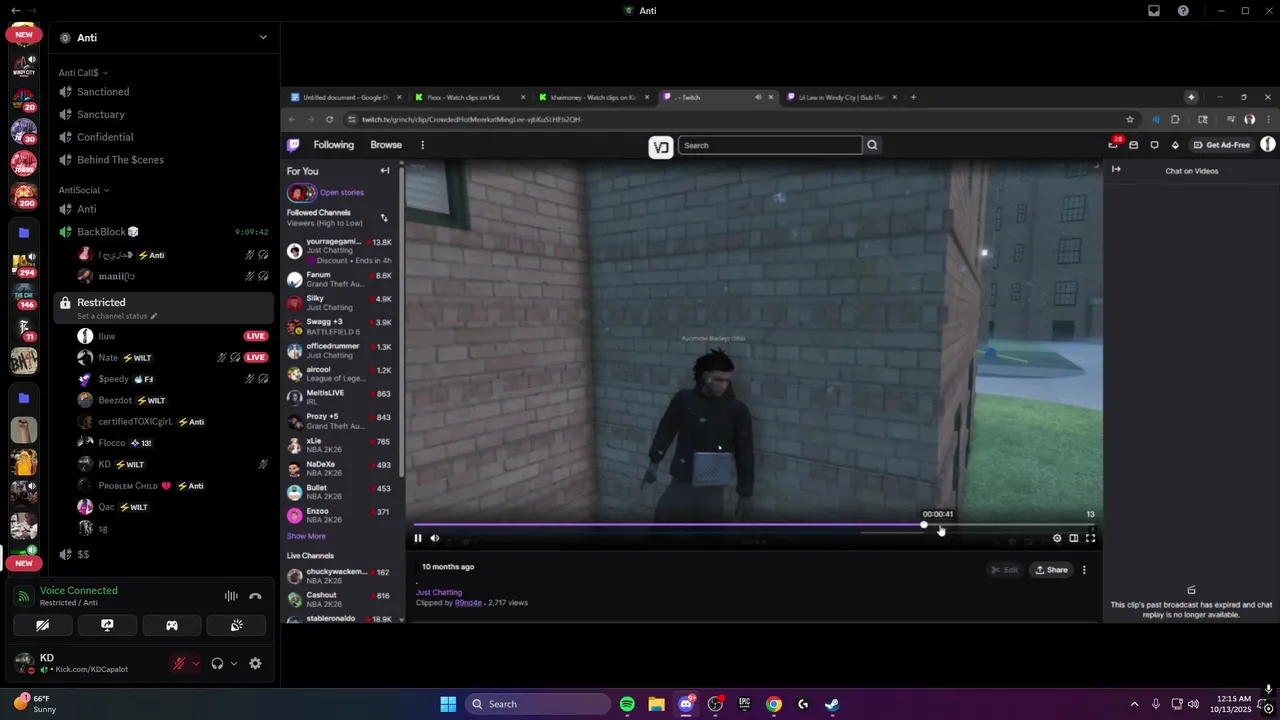Open stories in Twitch sidebar
Image resolution: width=1280 pixels, height=720 pixels.
click(x=342, y=192)
